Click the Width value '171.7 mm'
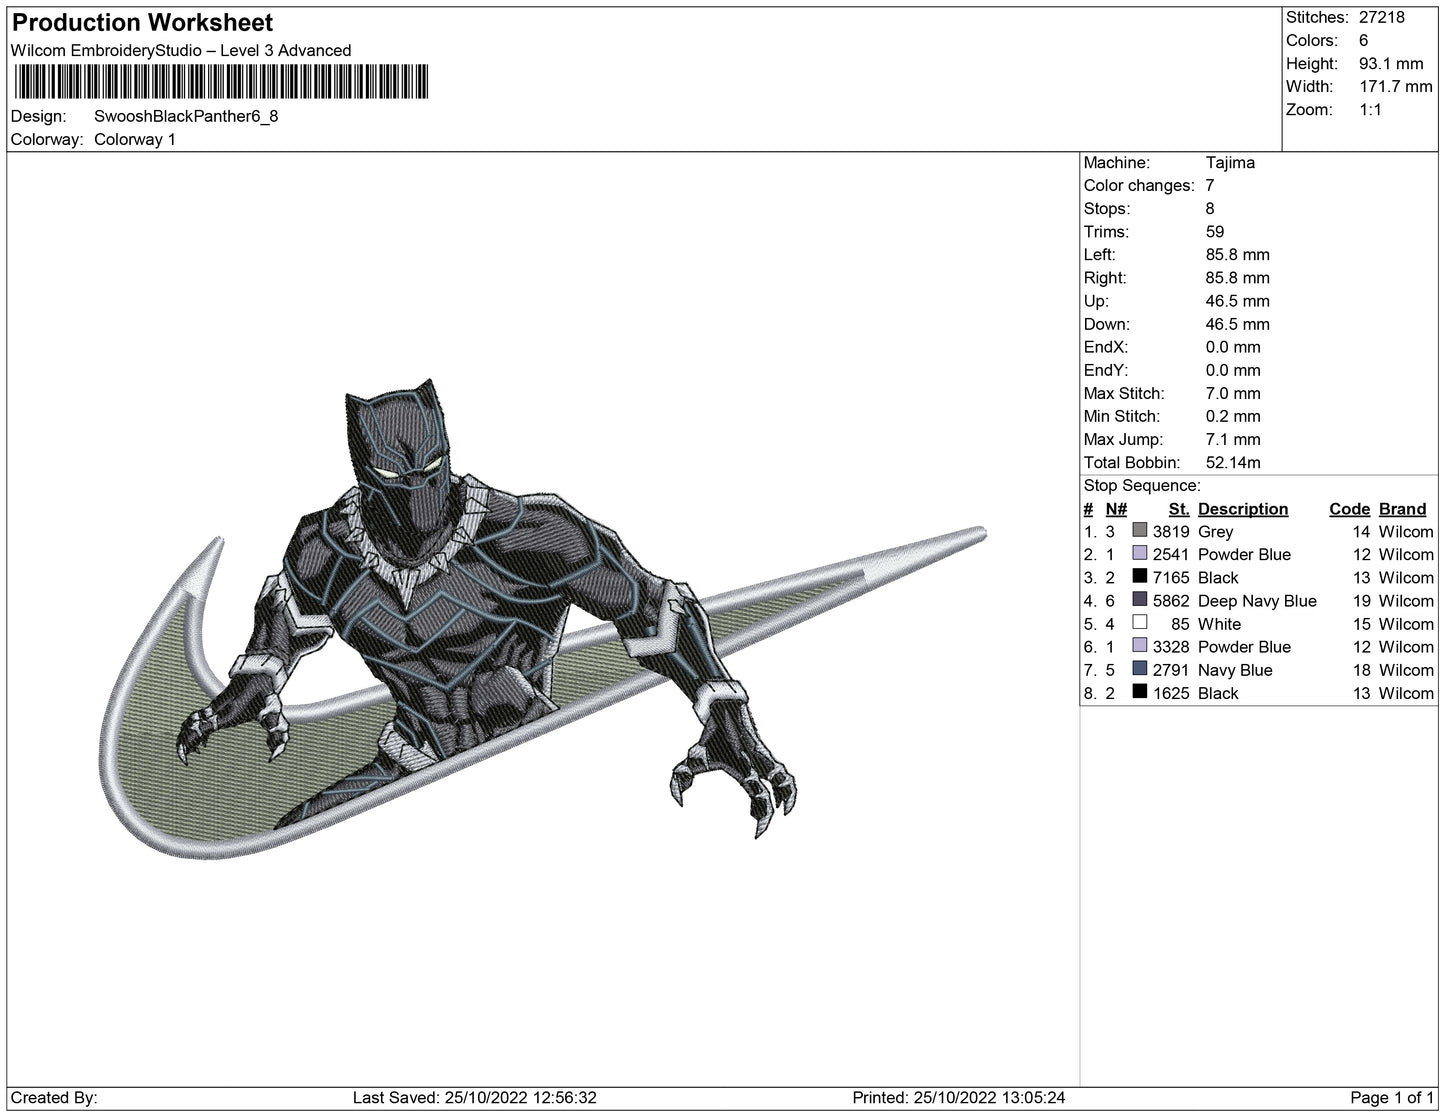The image size is (1445, 1112). pyautogui.click(x=1396, y=86)
